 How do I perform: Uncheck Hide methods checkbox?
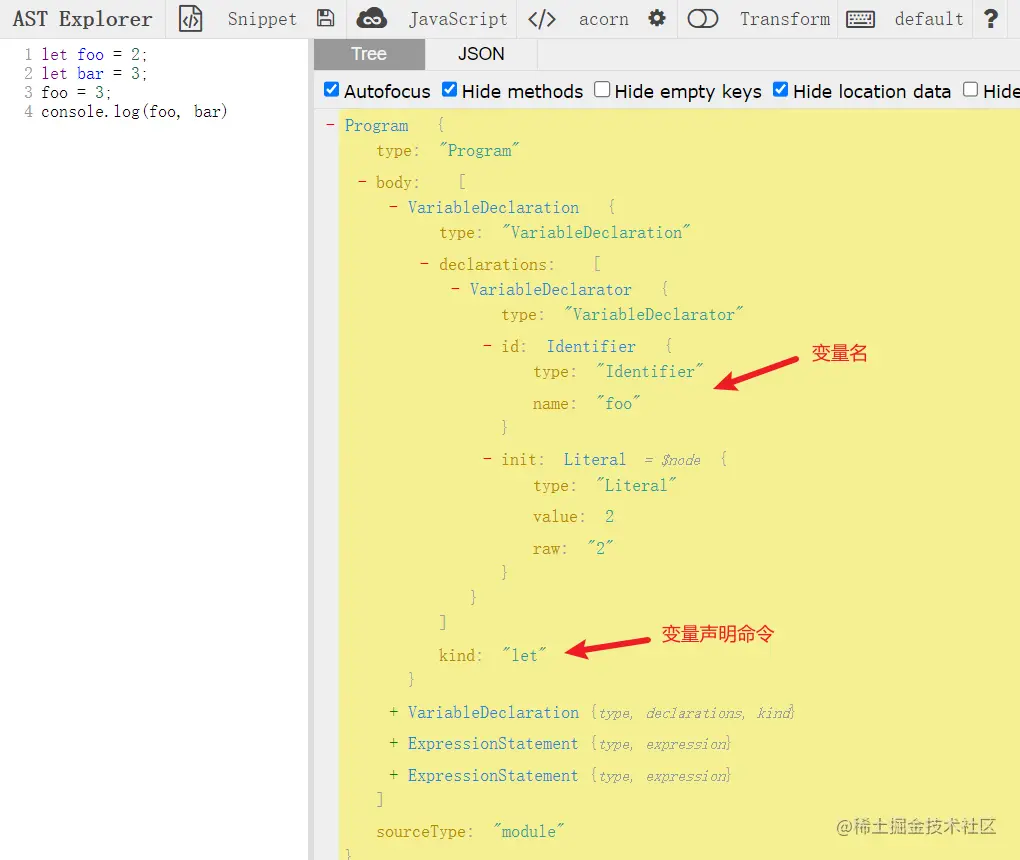point(450,90)
